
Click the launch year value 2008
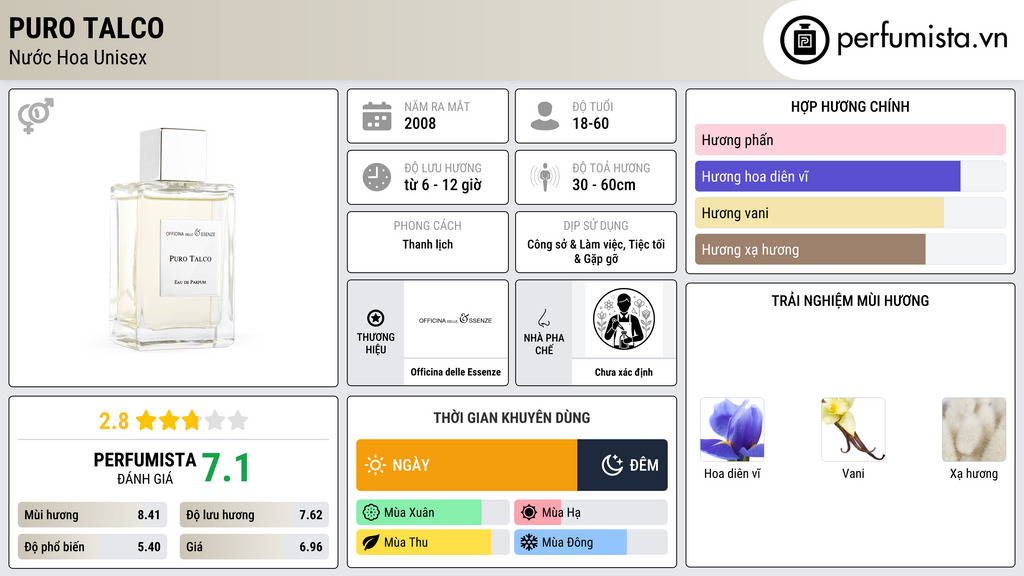click(x=420, y=123)
